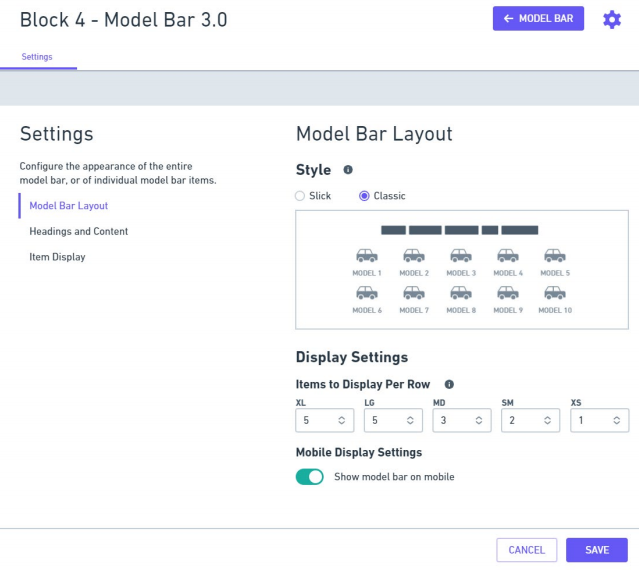The image size is (639, 570).
Task: Select the Slick style radio button
Action: coord(301,196)
